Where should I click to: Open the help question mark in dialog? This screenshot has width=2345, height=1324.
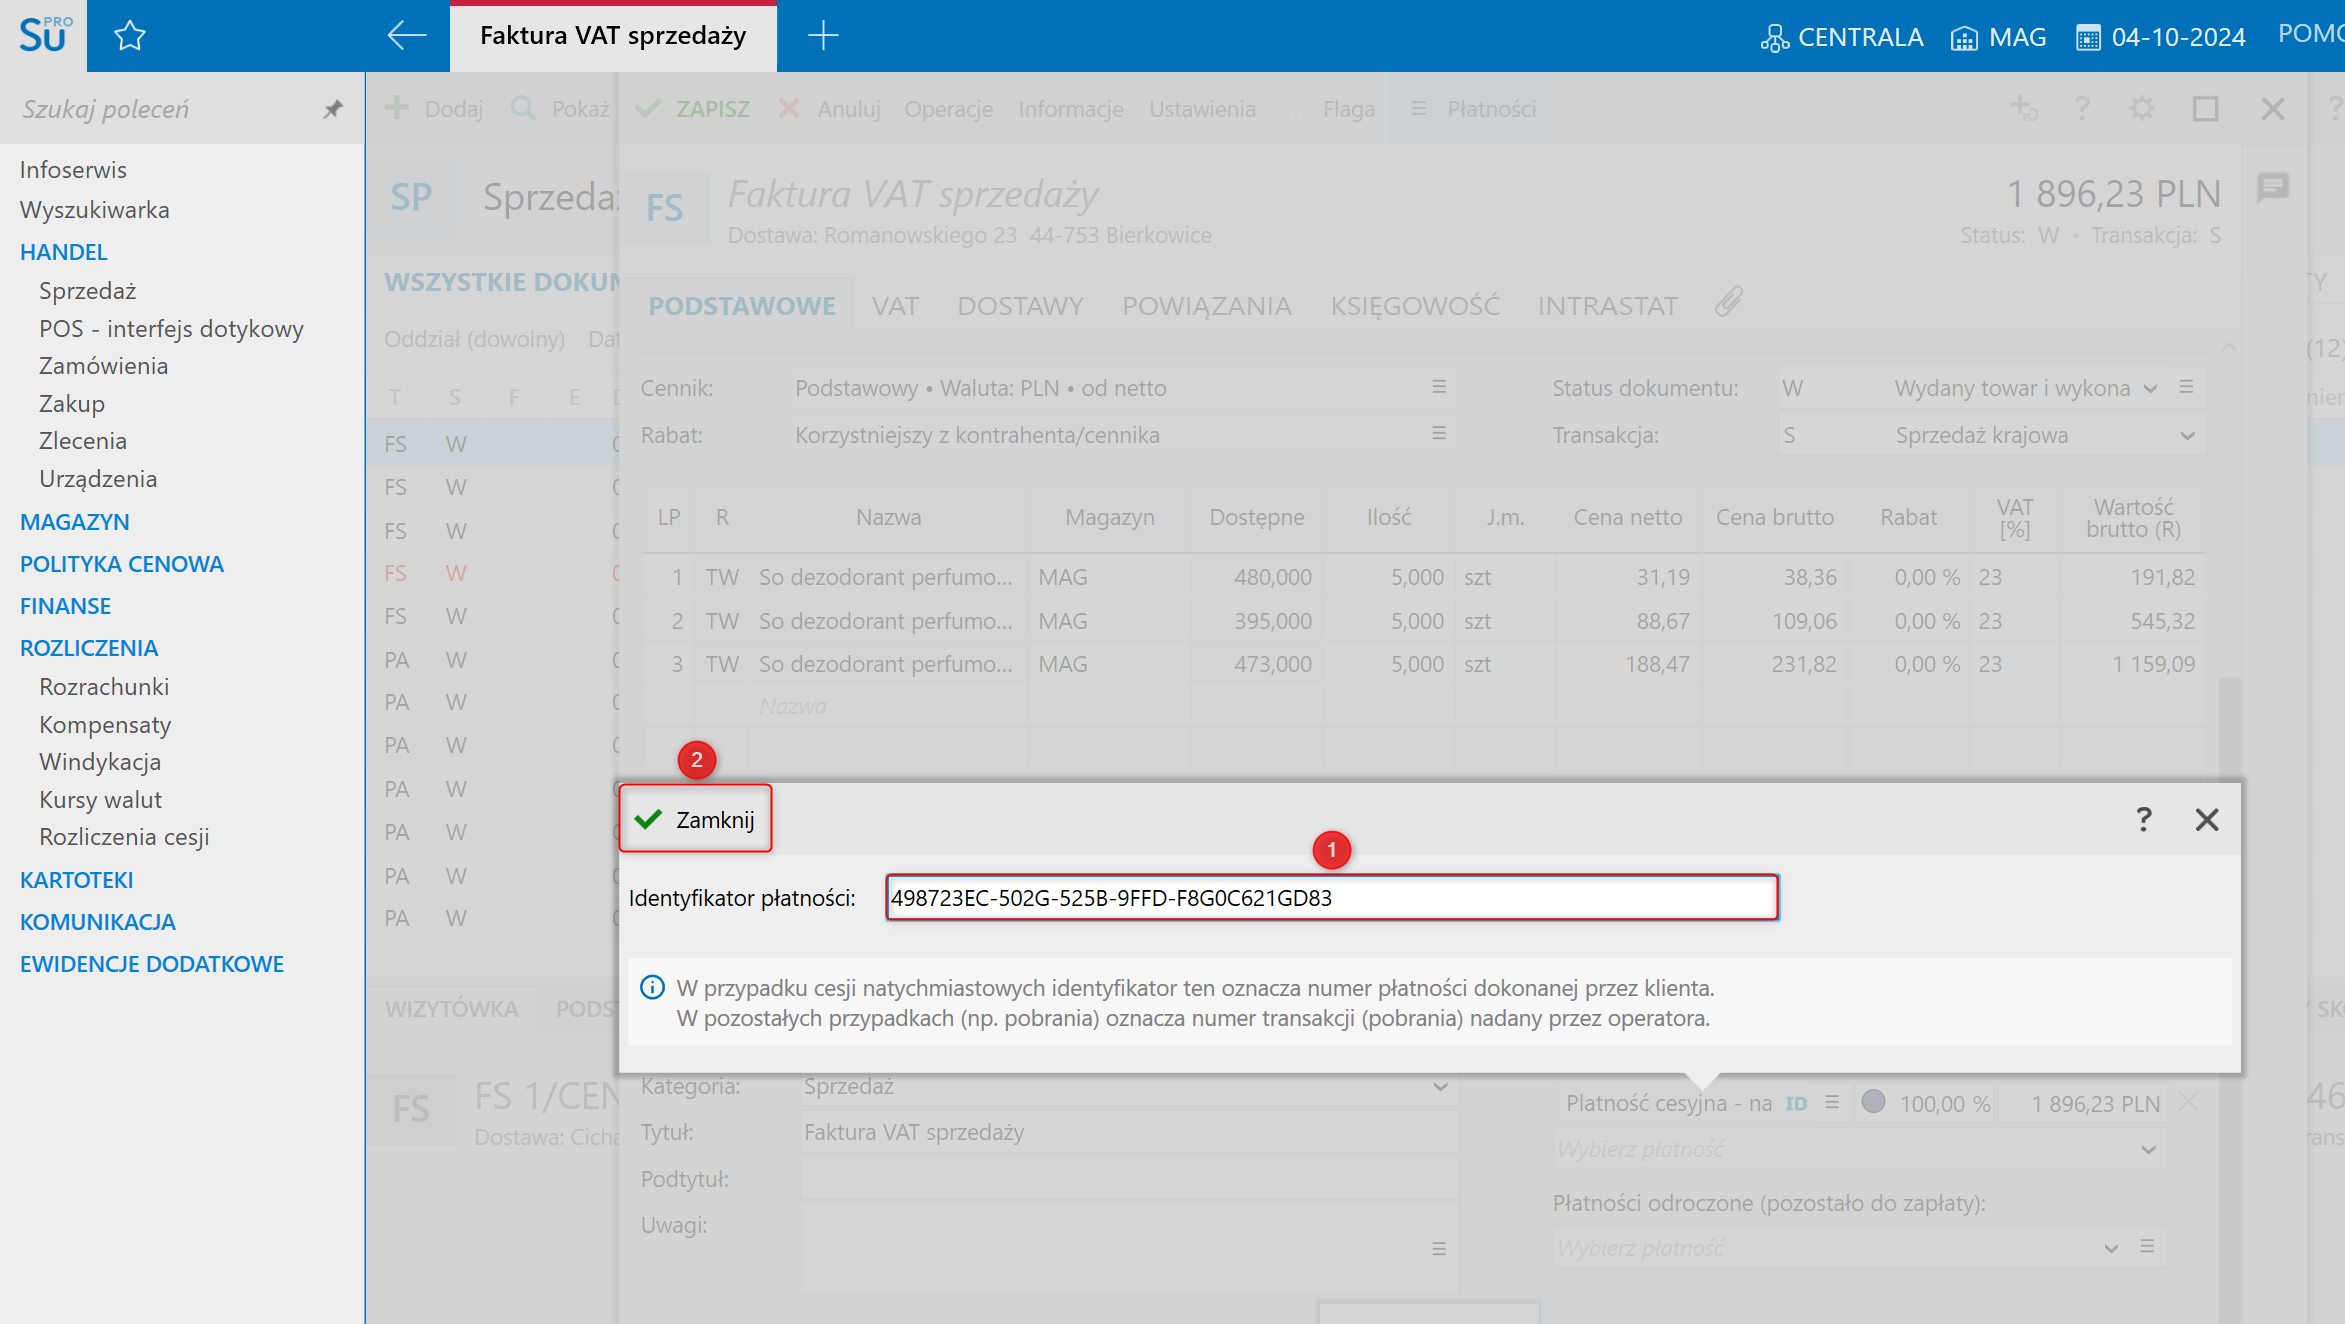click(2143, 820)
